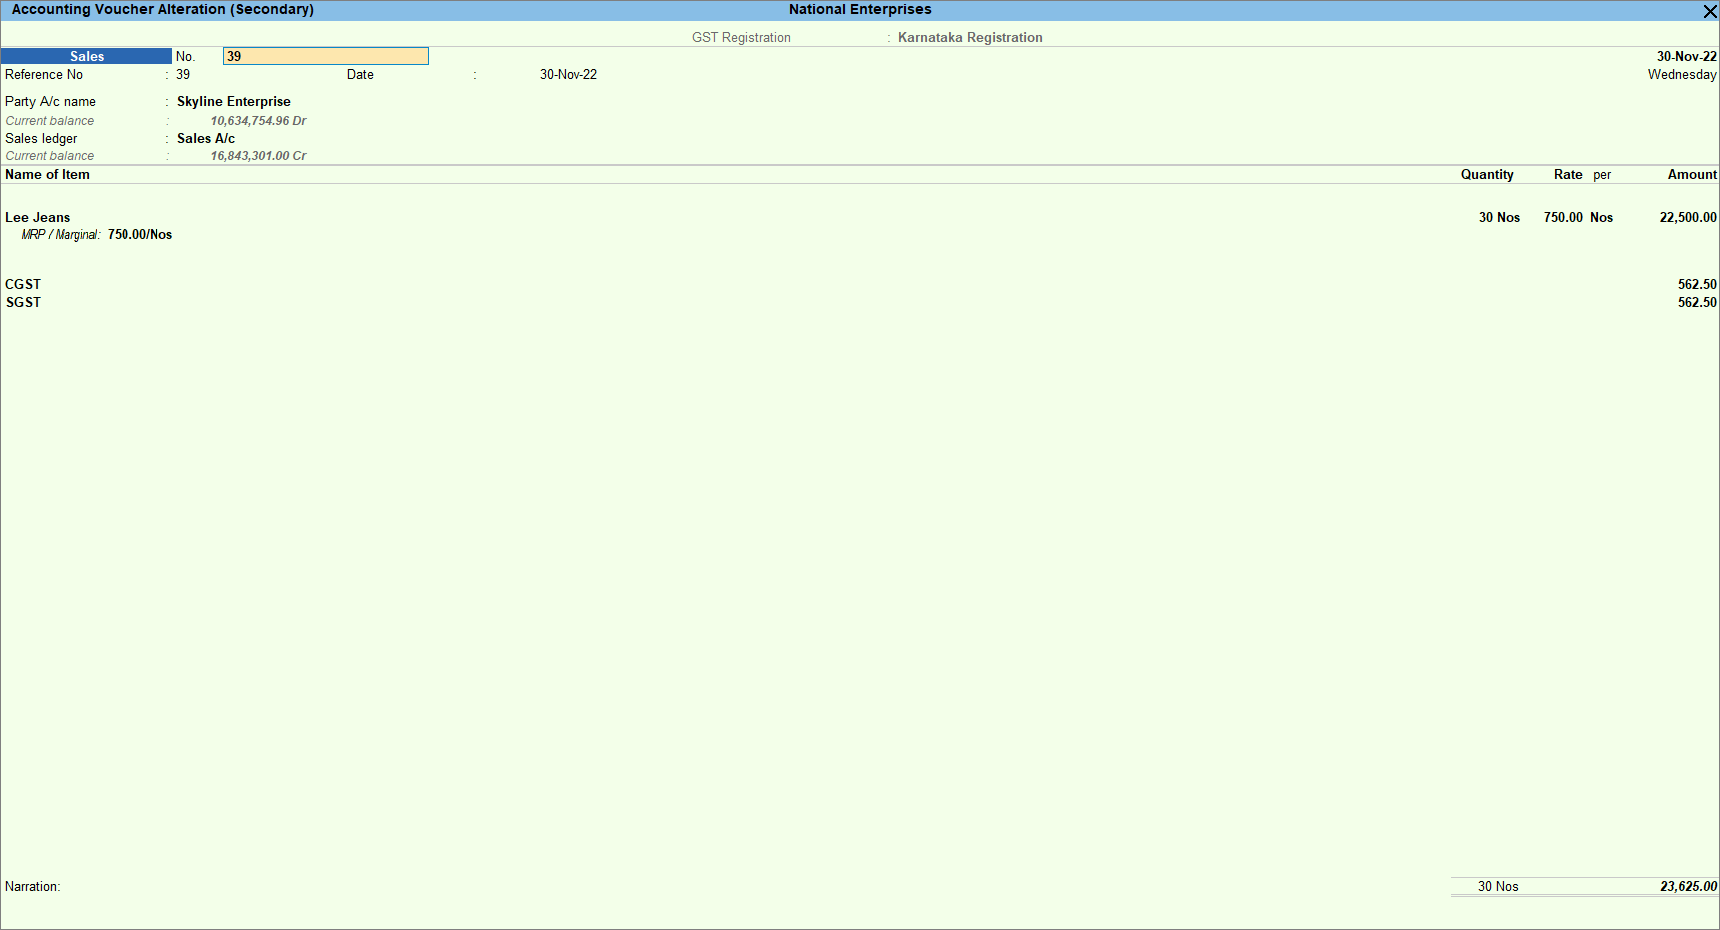
Task: Click the quantity 30 Nos for Lee Jeans
Action: (1499, 217)
